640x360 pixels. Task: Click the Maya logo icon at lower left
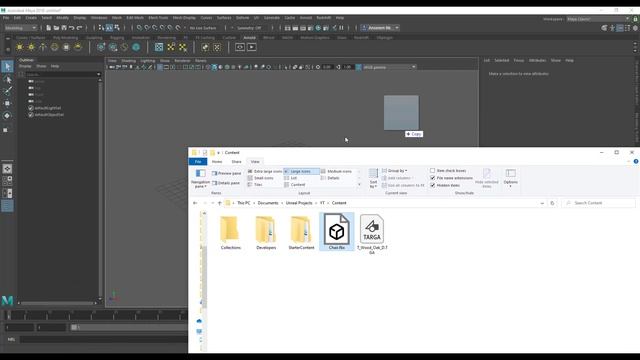click(7, 301)
